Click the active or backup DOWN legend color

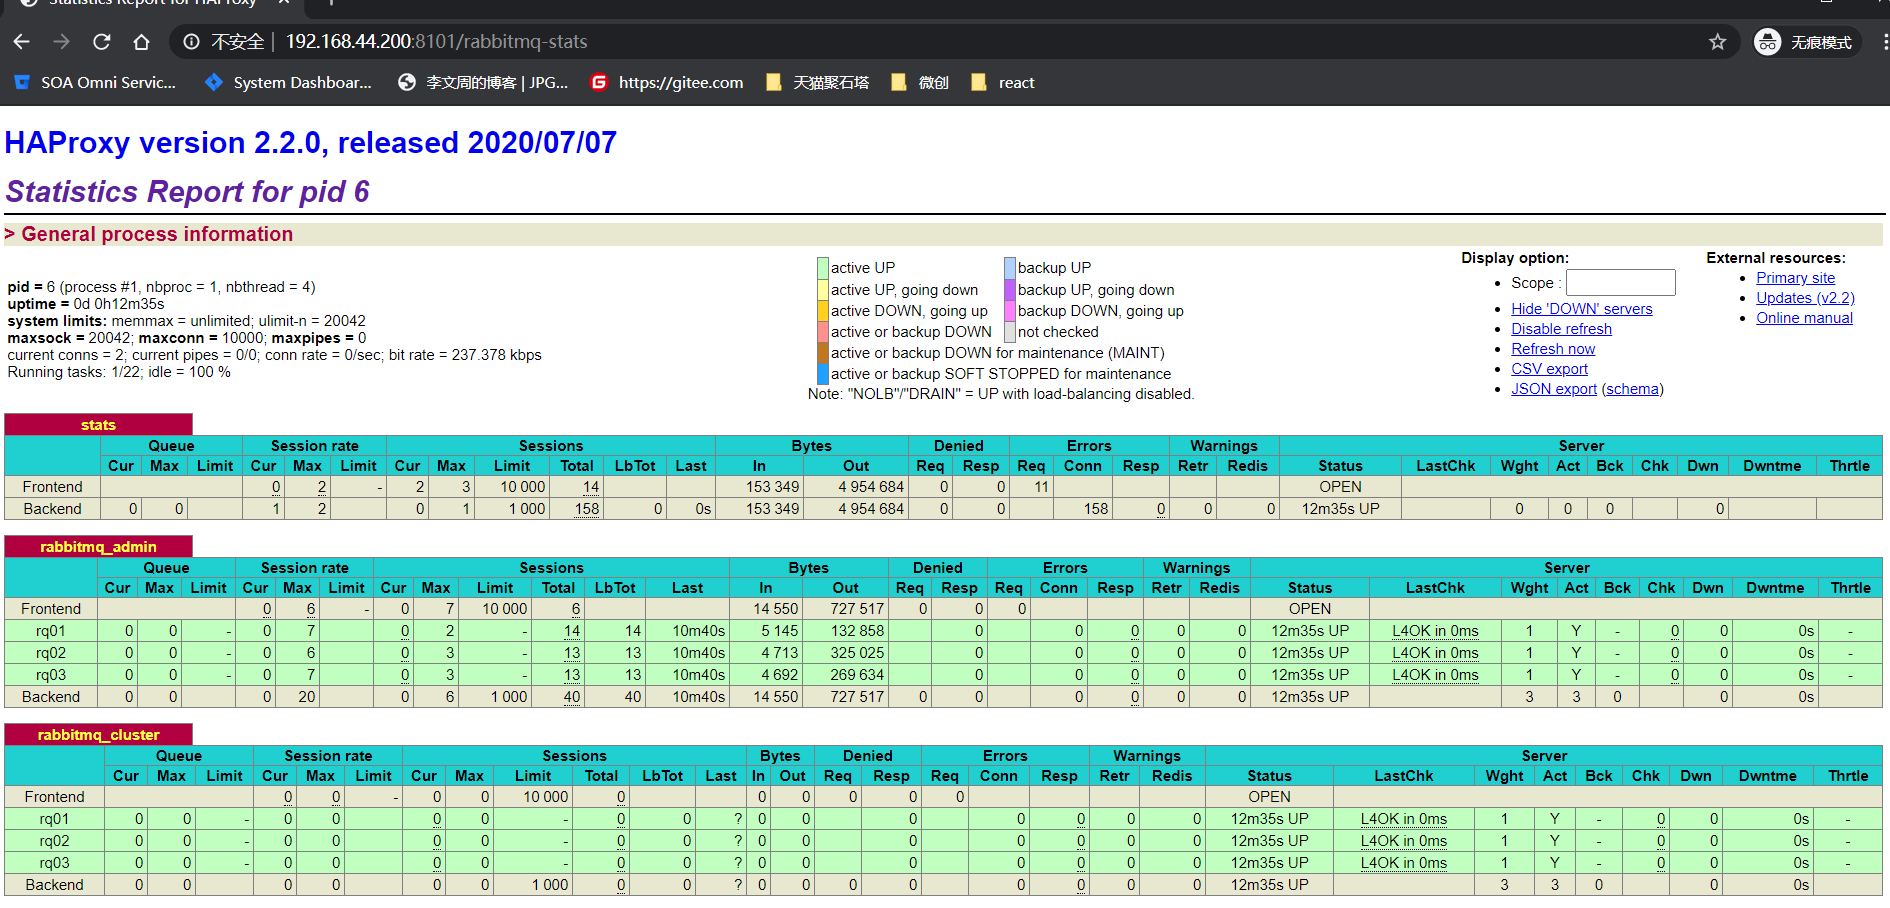coord(822,332)
